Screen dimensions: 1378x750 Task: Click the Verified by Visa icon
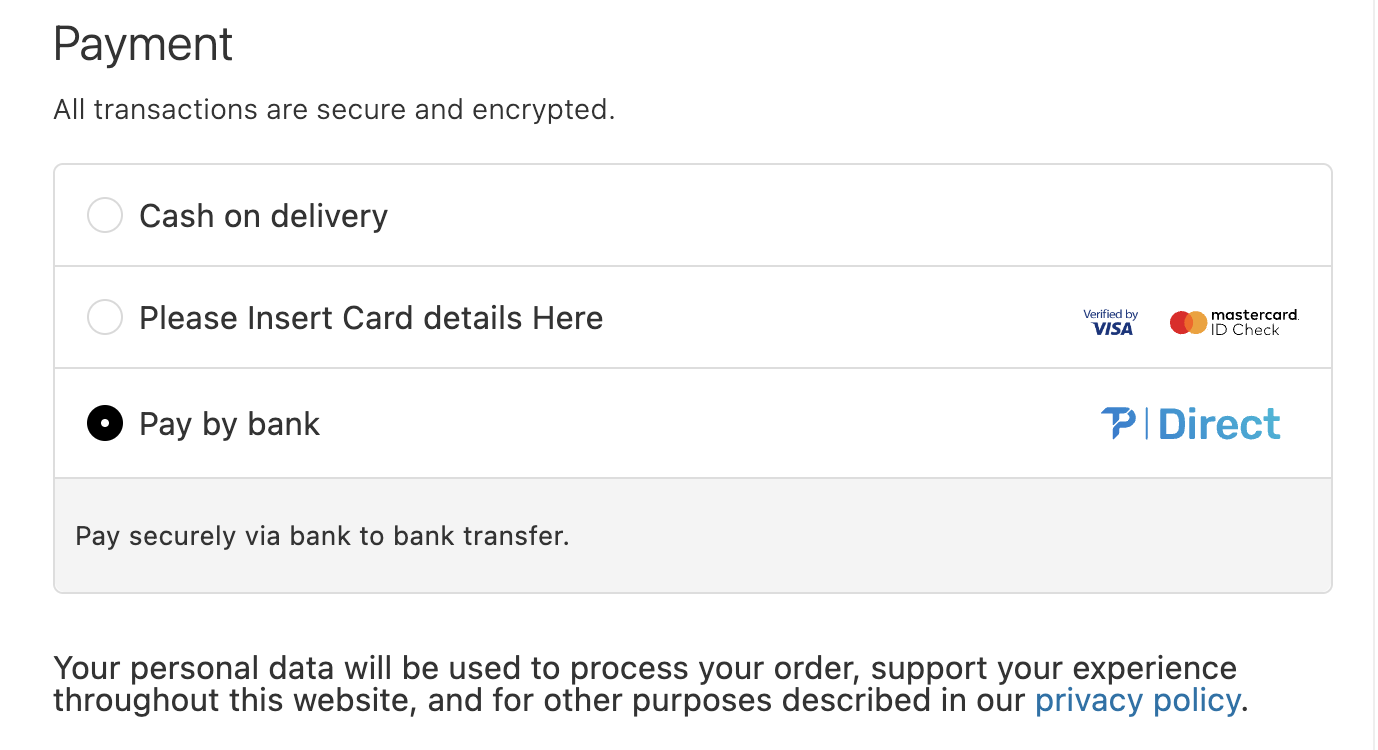click(x=1111, y=322)
